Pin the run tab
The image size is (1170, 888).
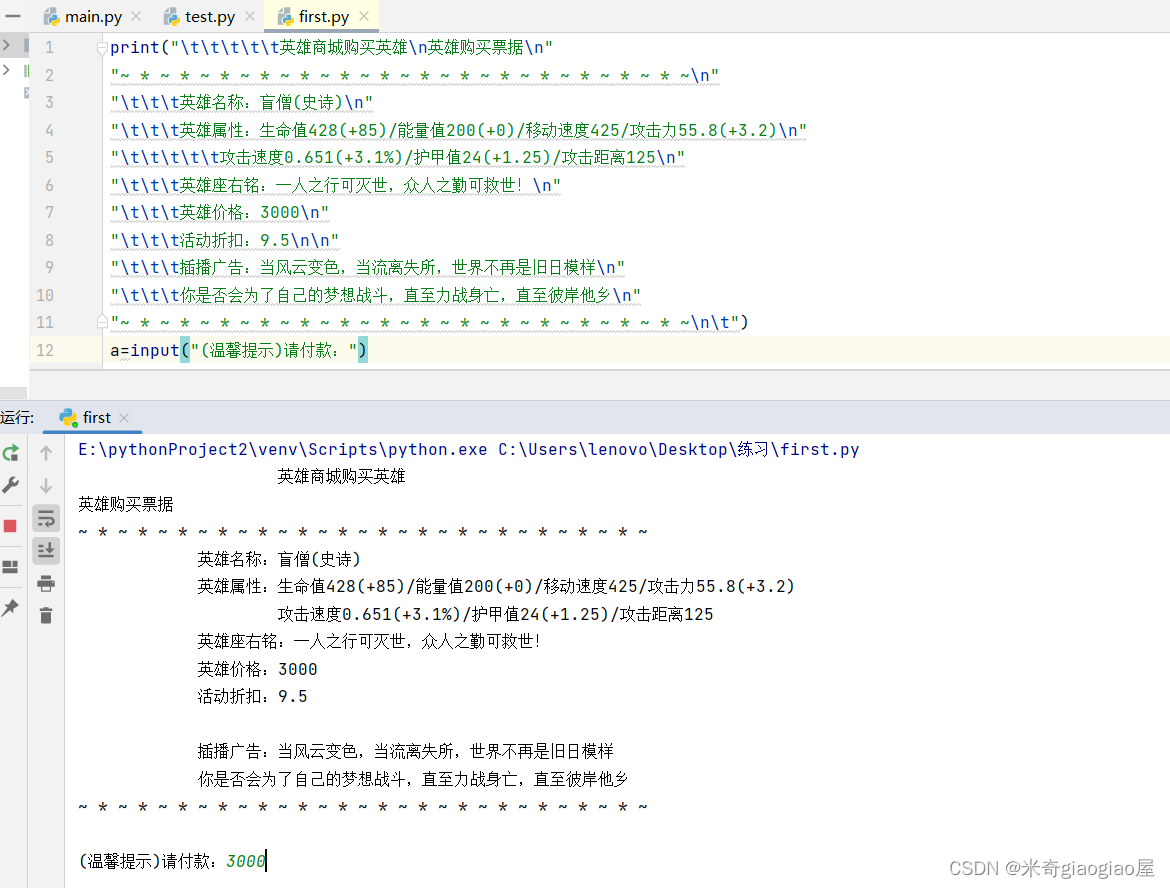coord(10,607)
